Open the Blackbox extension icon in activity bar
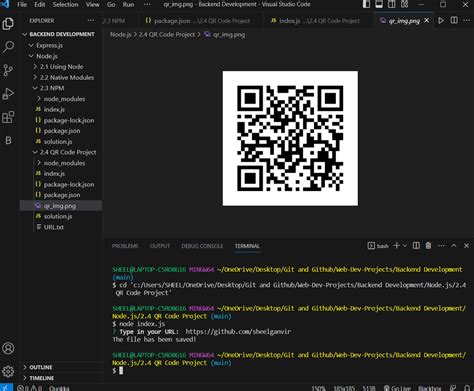Screen dimensions: 474x391 coord(8,140)
